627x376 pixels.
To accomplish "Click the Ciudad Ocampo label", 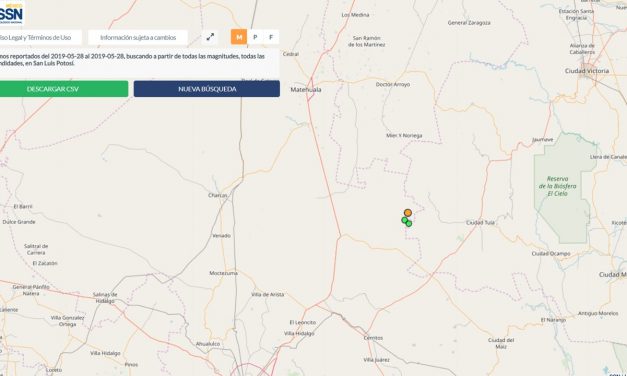I will [x=551, y=254].
